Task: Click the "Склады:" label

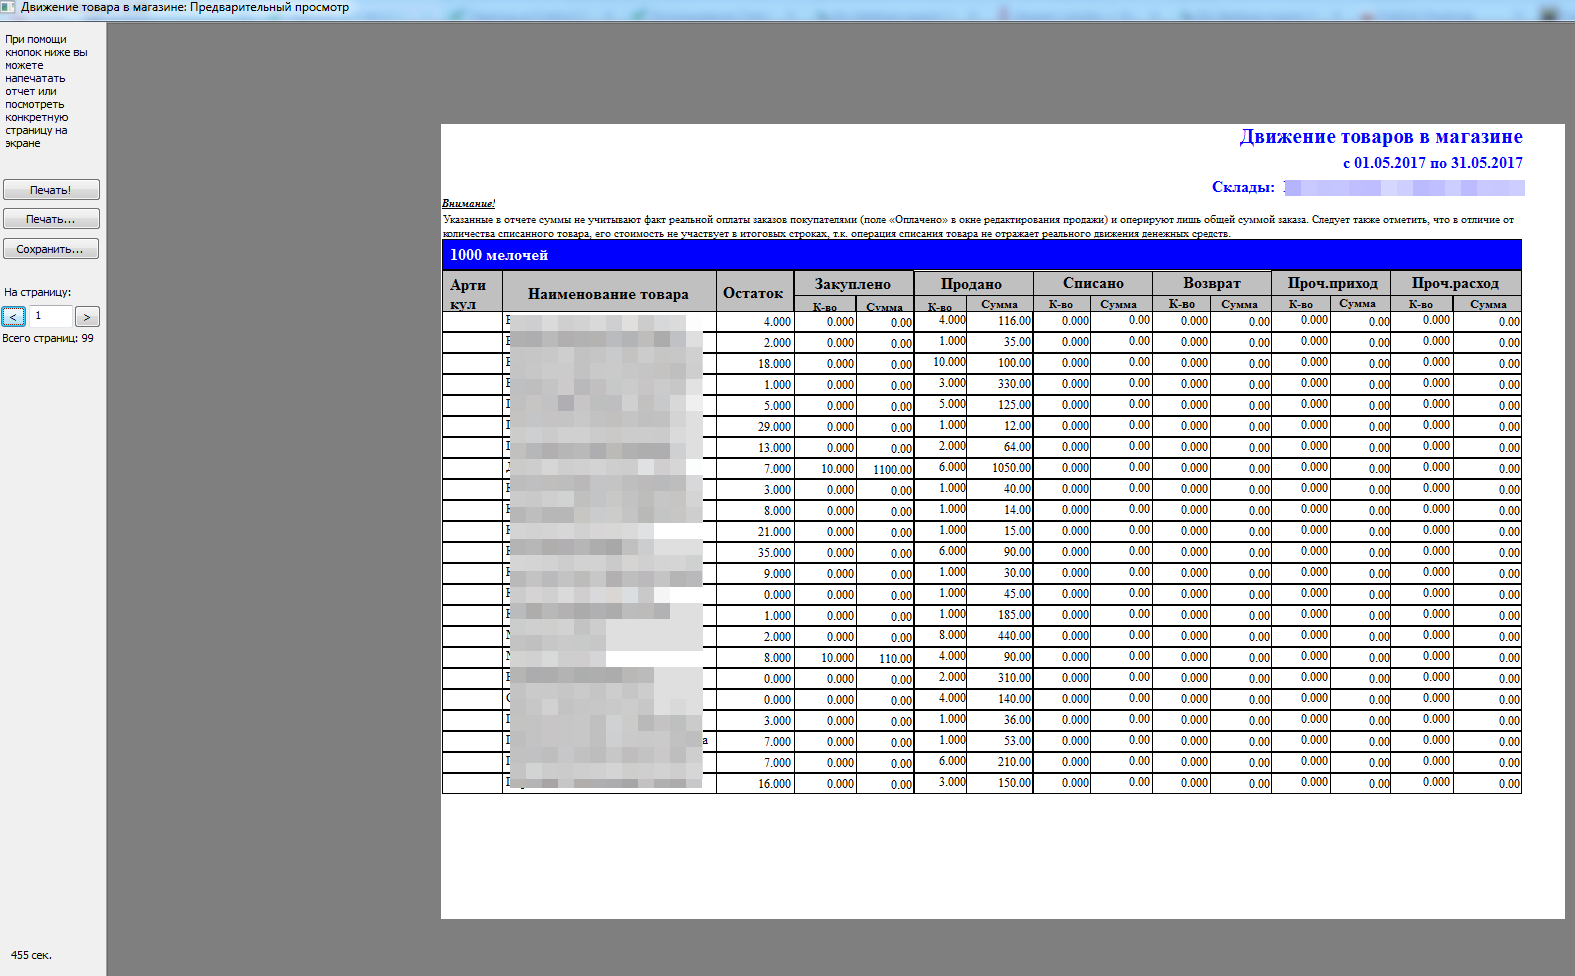Action: (x=1243, y=187)
